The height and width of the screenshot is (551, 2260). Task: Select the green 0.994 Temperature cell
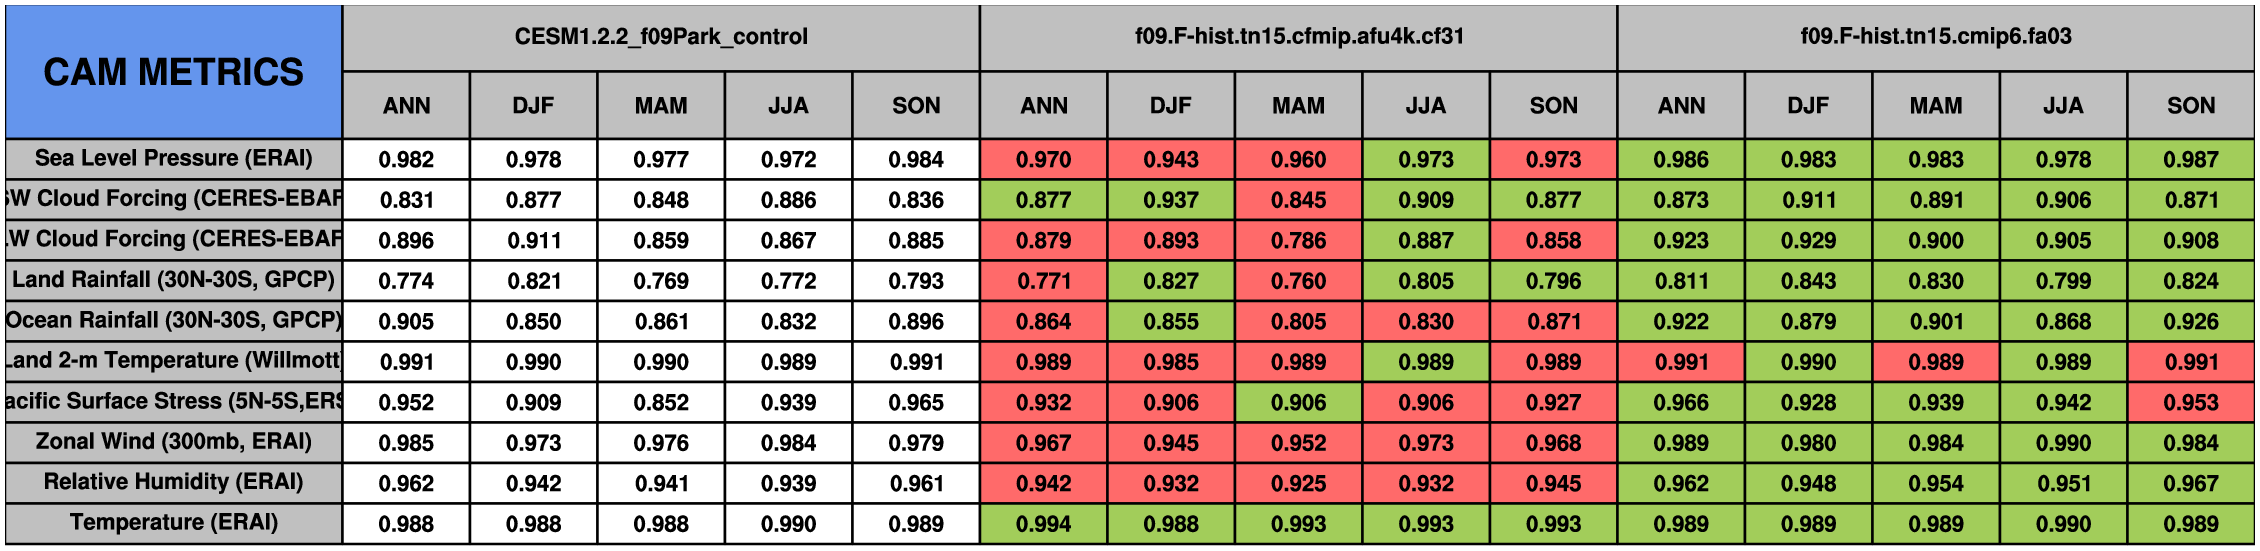[1043, 524]
